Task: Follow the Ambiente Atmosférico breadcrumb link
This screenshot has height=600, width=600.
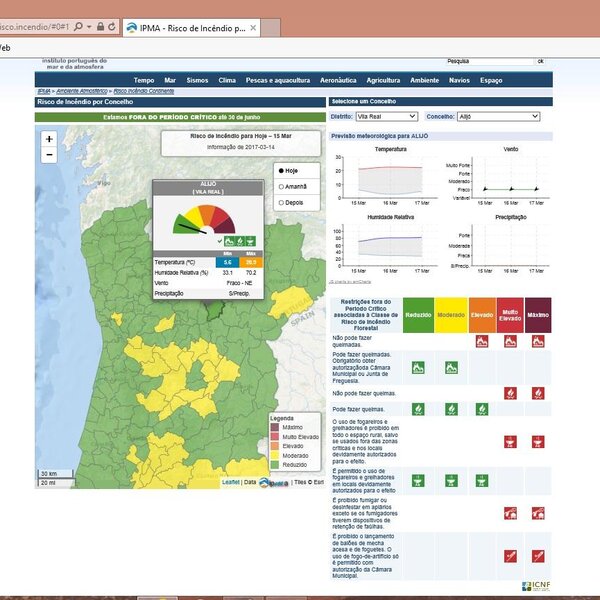Action: (x=82, y=91)
